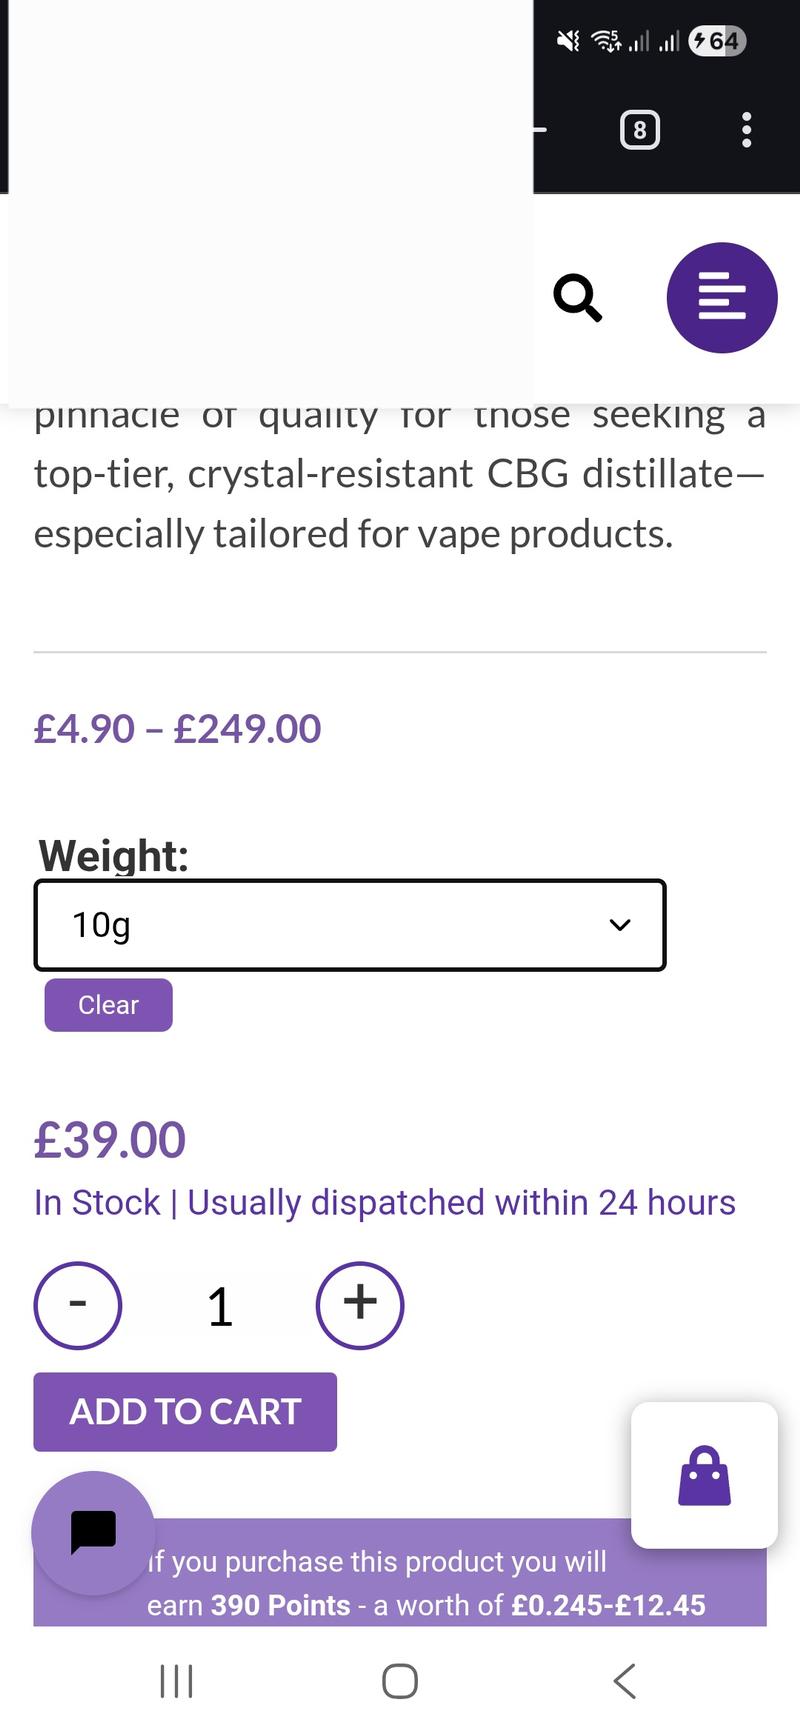Open the browser three-dot overflow menu

pos(746,130)
